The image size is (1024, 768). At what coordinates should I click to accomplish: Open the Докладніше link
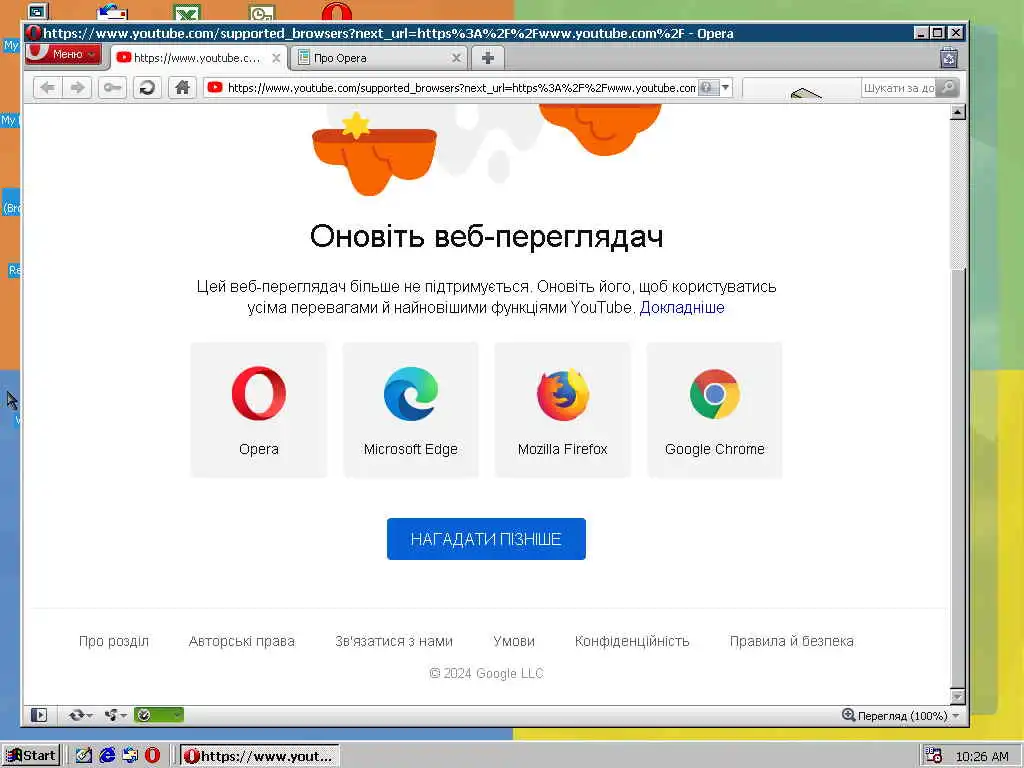pyautogui.click(x=682, y=308)
